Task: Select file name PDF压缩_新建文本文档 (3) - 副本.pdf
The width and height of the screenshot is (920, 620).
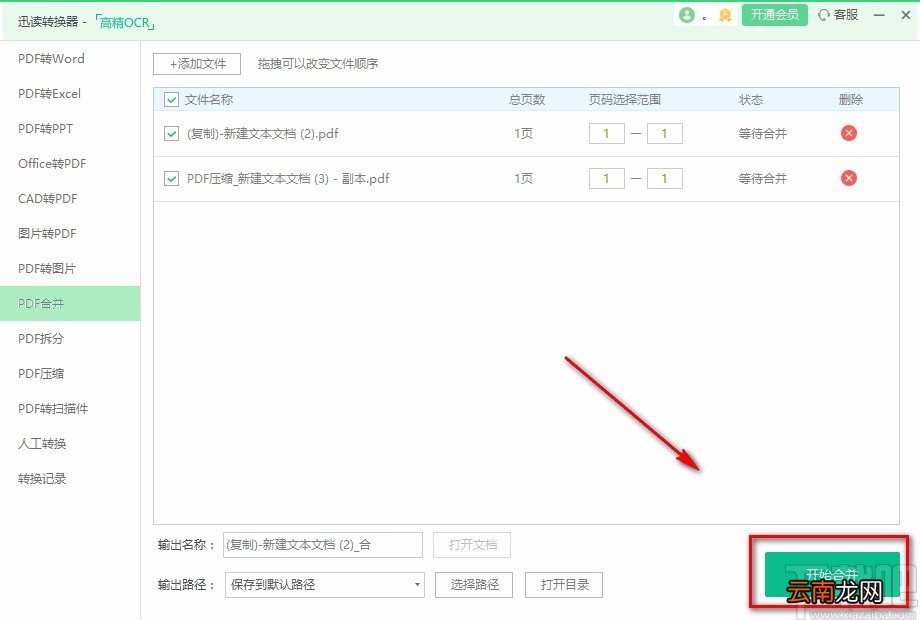Action: coord(288,178)
